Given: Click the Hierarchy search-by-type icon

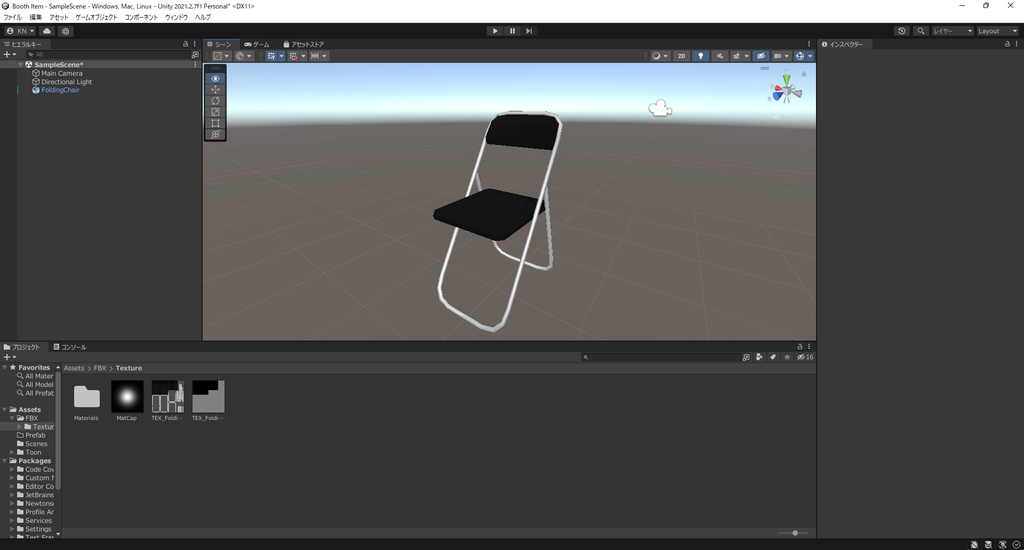Looking at the screenshot, I should [195, 54].
